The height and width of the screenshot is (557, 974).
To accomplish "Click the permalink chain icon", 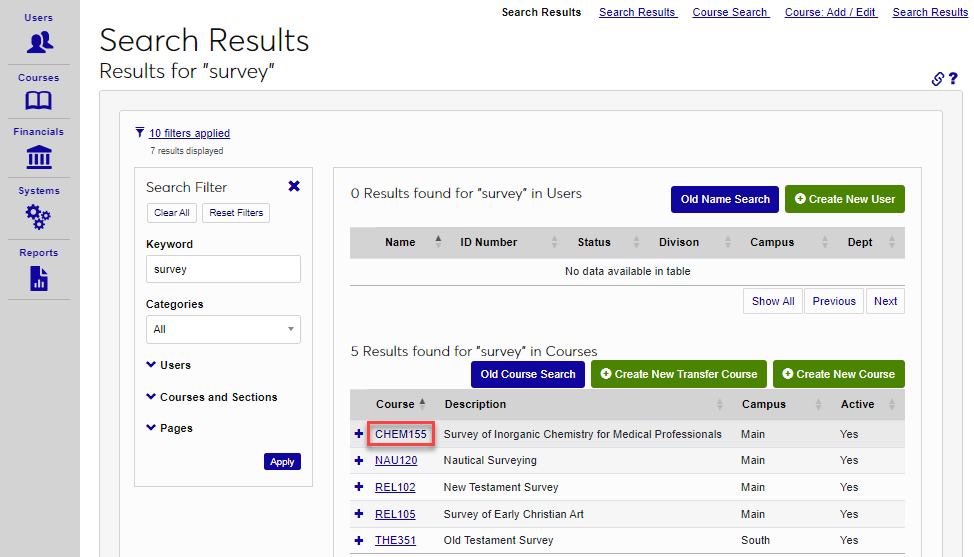I will [937, 79].
